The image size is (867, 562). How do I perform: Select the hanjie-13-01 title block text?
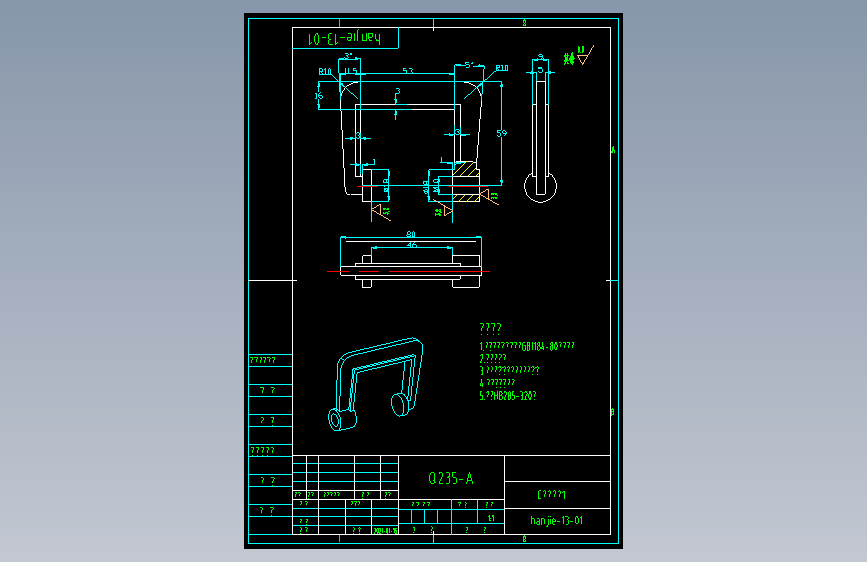pos(556,521)
